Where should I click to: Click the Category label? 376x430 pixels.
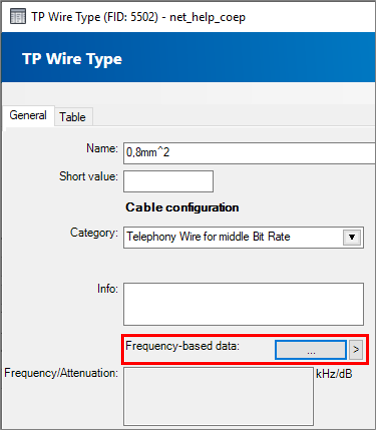(94, 233)
